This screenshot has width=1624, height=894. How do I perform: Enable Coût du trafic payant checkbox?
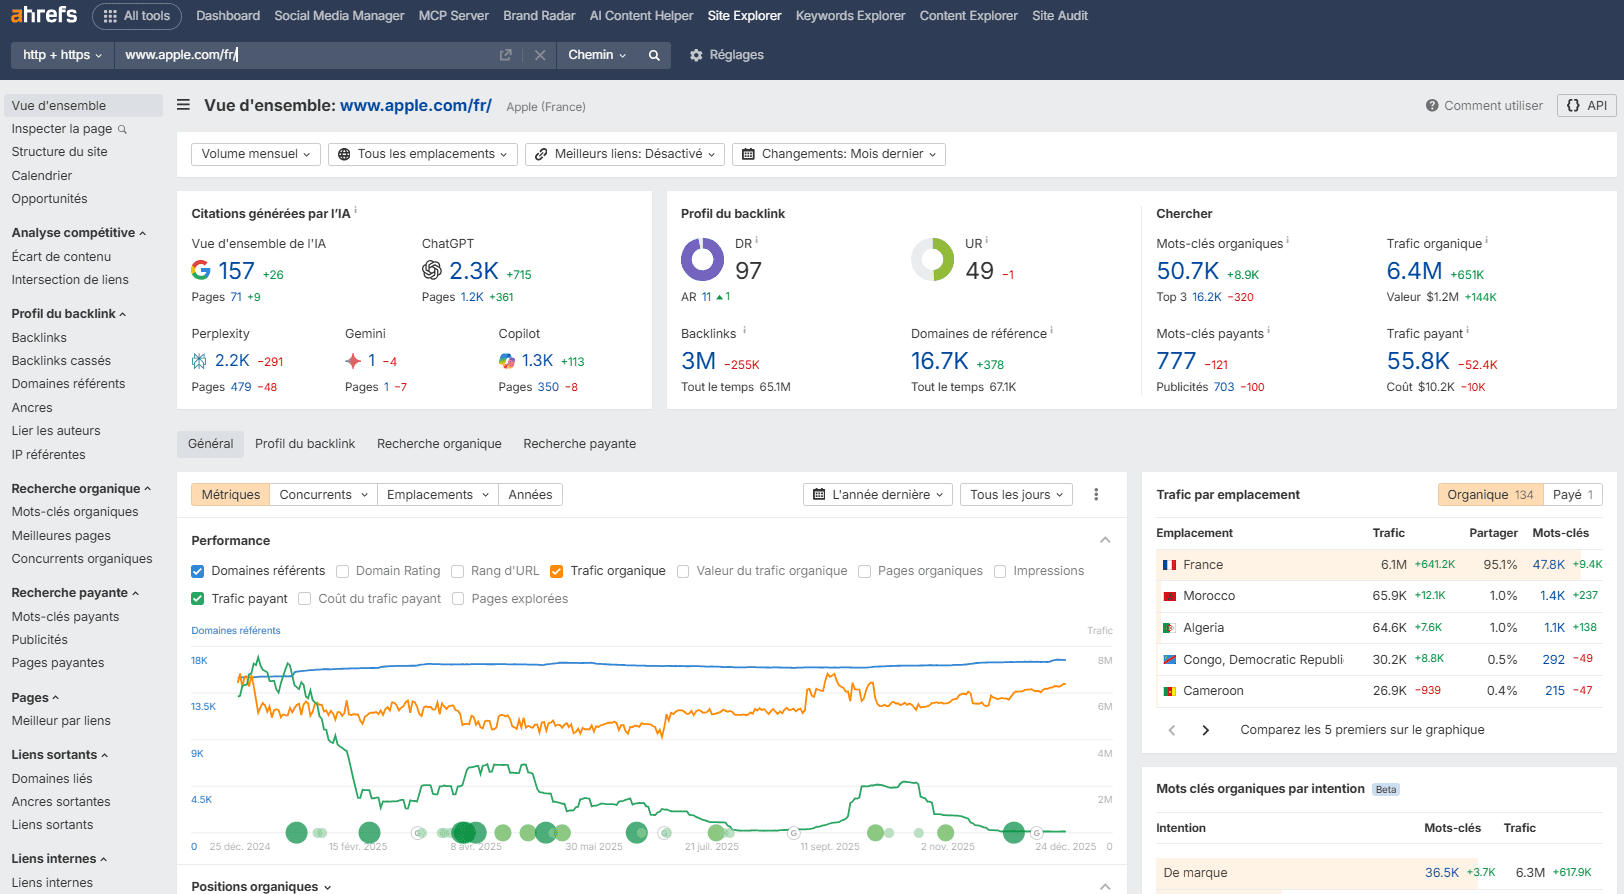pyautogui.click(x=305, y=599)
